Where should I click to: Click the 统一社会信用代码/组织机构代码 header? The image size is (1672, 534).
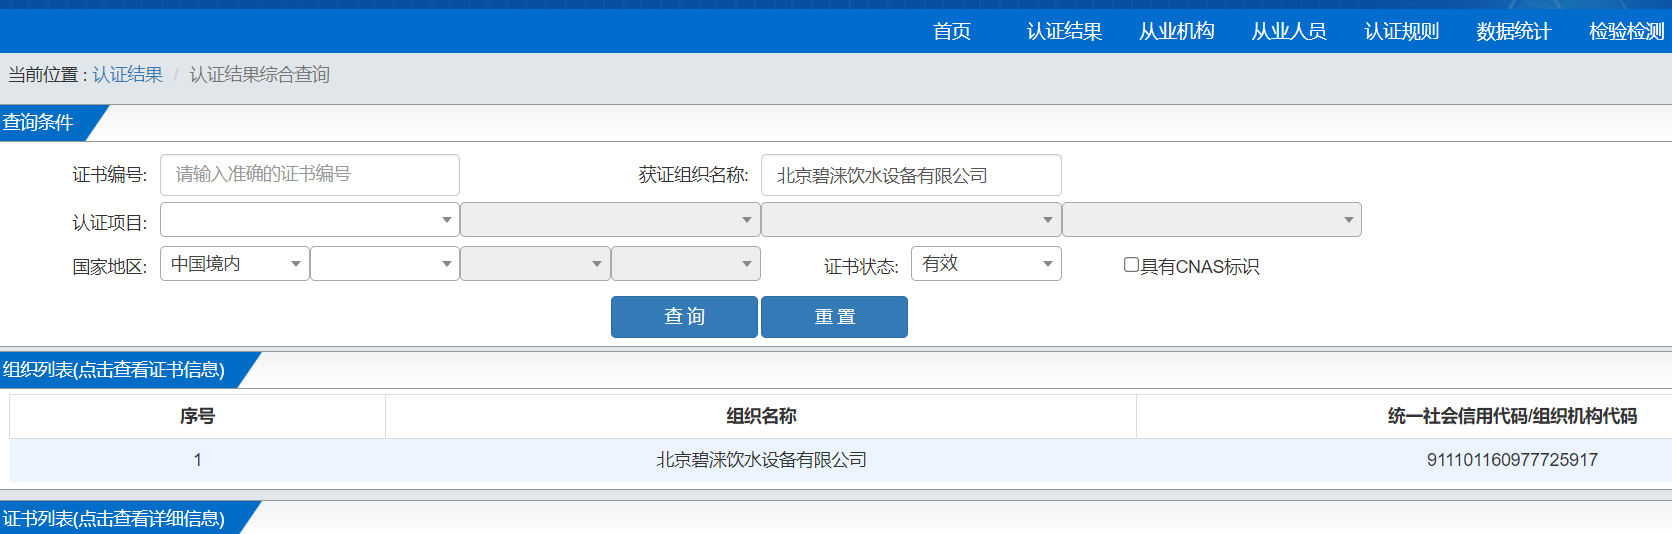point(1512,416)
